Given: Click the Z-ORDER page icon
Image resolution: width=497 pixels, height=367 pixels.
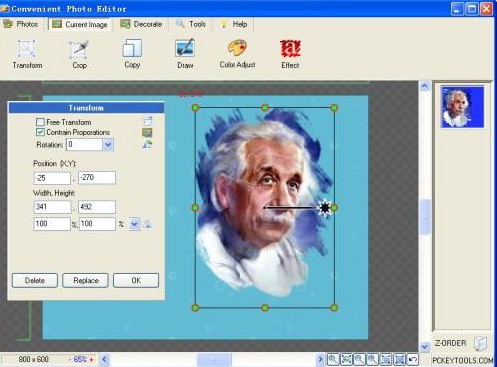Looking at the screenshot, I should [x=480, y=343].
